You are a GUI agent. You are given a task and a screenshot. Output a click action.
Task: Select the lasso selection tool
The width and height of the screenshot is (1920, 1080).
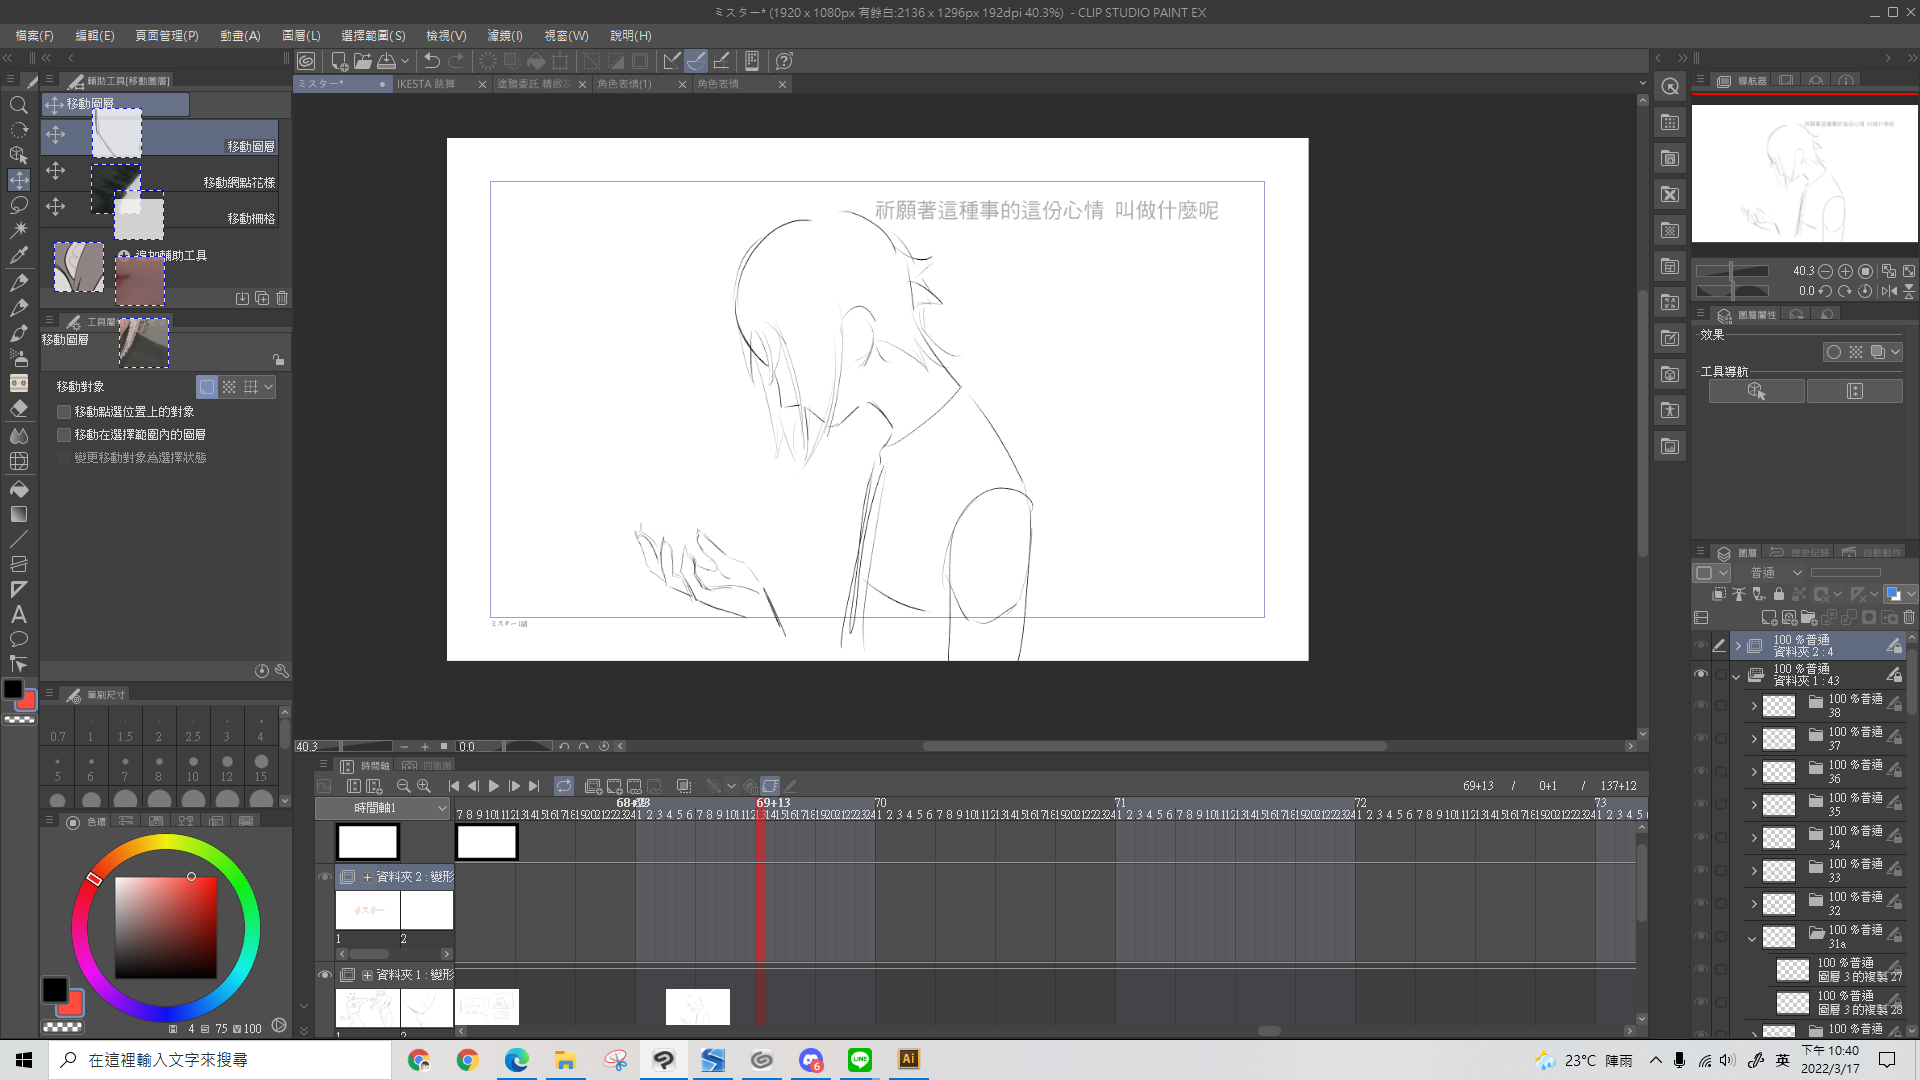tap(18, 205)
